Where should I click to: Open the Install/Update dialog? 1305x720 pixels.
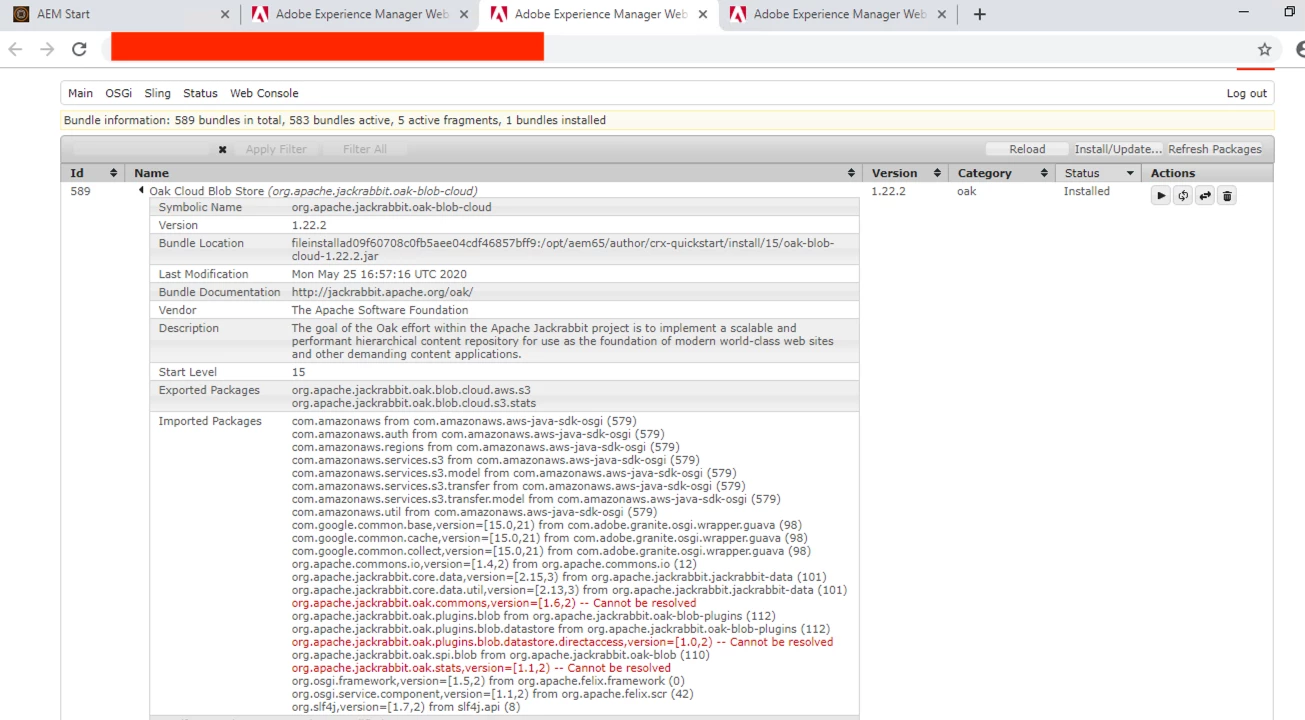point(1117,149)
